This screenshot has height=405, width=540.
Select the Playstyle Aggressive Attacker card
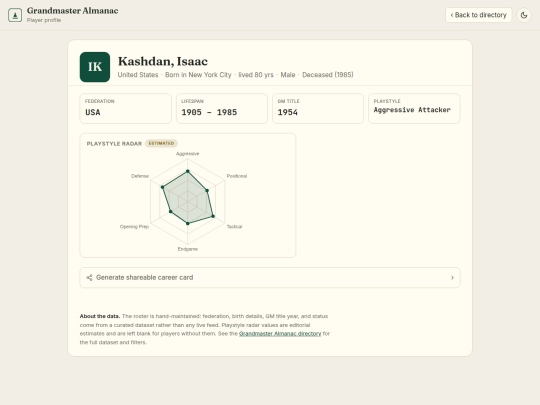coord(414,108)
